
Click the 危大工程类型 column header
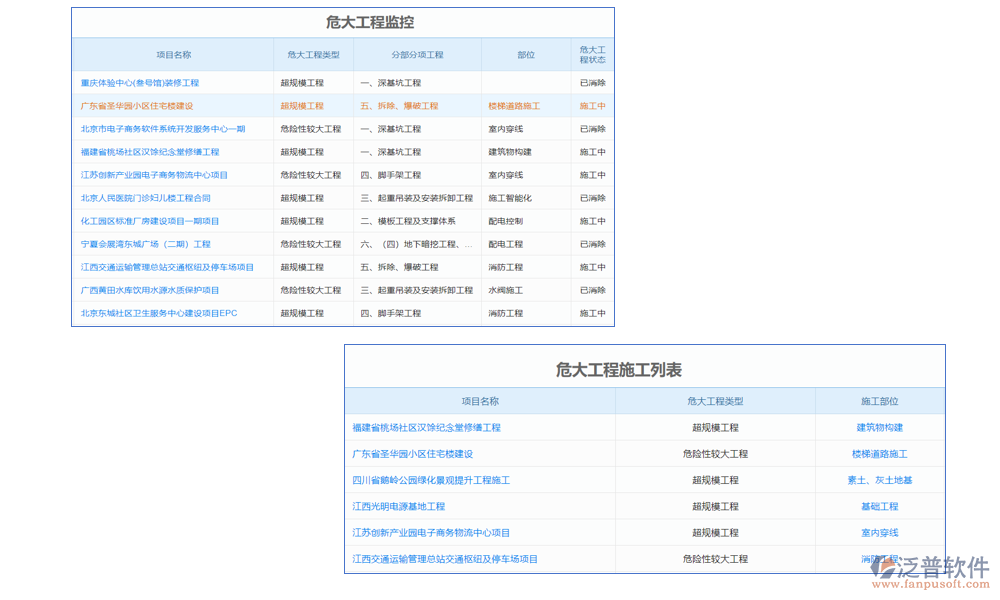313,55
